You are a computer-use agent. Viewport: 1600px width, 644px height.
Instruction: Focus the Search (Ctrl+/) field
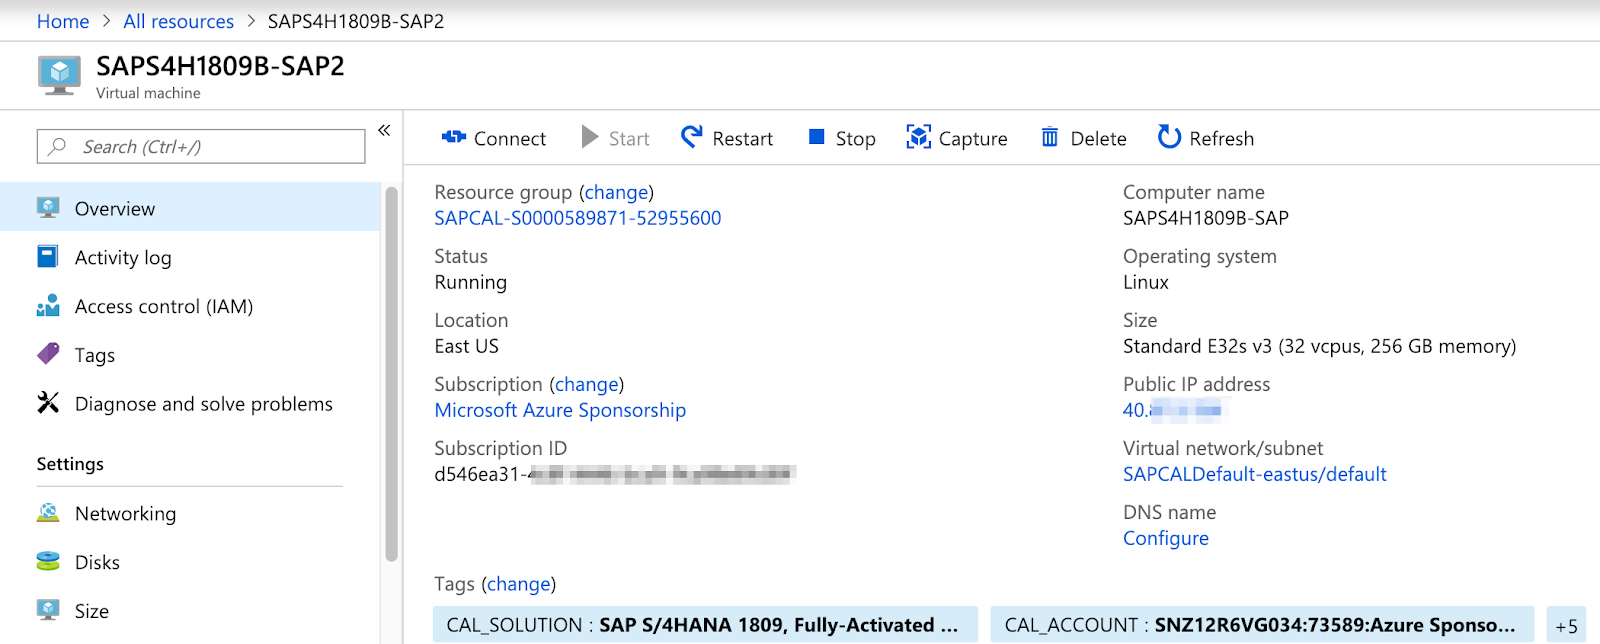[x=201, y=146]
